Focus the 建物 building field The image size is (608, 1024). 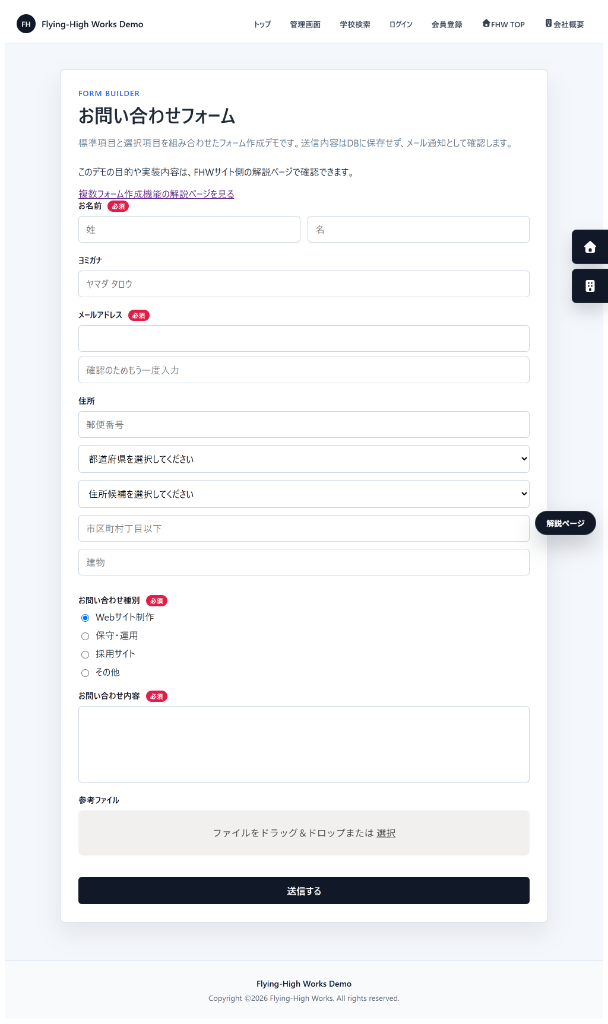pyautogui.click(x=304, y=562)
